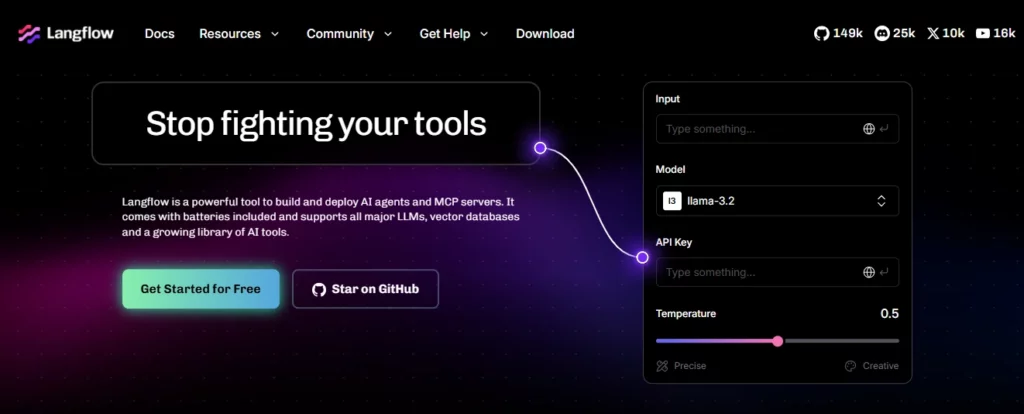Click the Temperature slider handle
This screenshot has height=414, width=1024.
click(x=777, y=341)
